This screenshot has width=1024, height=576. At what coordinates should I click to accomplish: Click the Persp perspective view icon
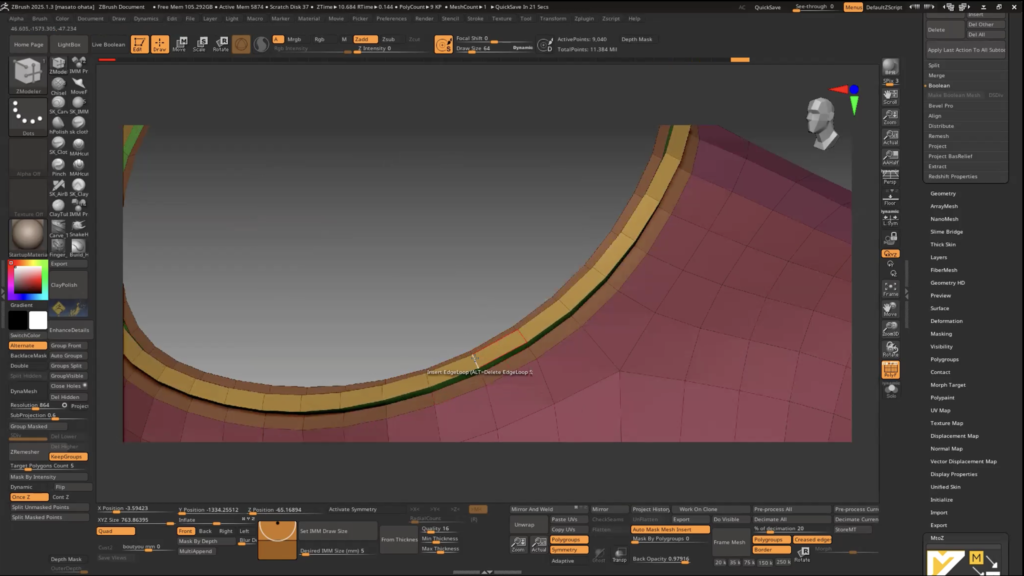click(x=889, y=179)
